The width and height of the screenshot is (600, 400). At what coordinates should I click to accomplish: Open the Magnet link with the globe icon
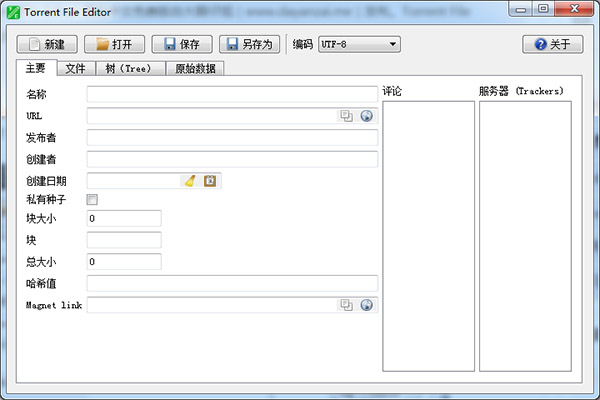(x=366, y=305)
